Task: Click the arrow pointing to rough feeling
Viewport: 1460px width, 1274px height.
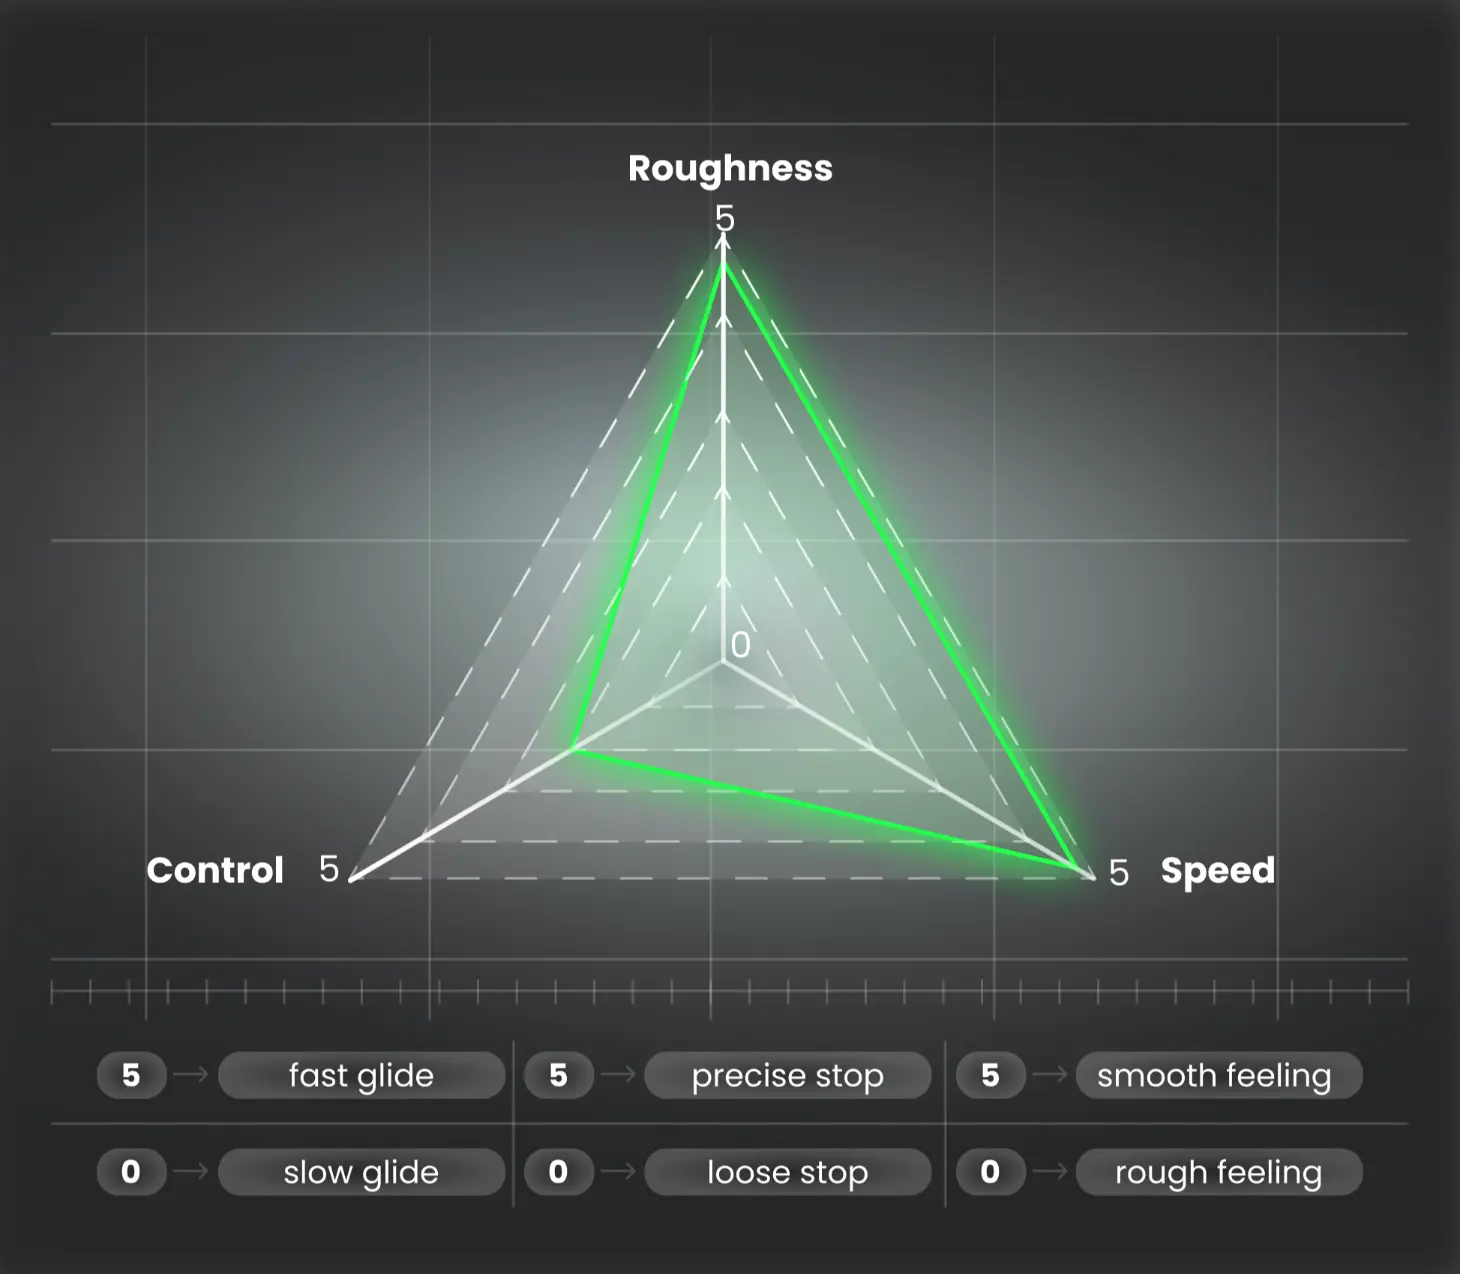Action: pos(1050,1171)
